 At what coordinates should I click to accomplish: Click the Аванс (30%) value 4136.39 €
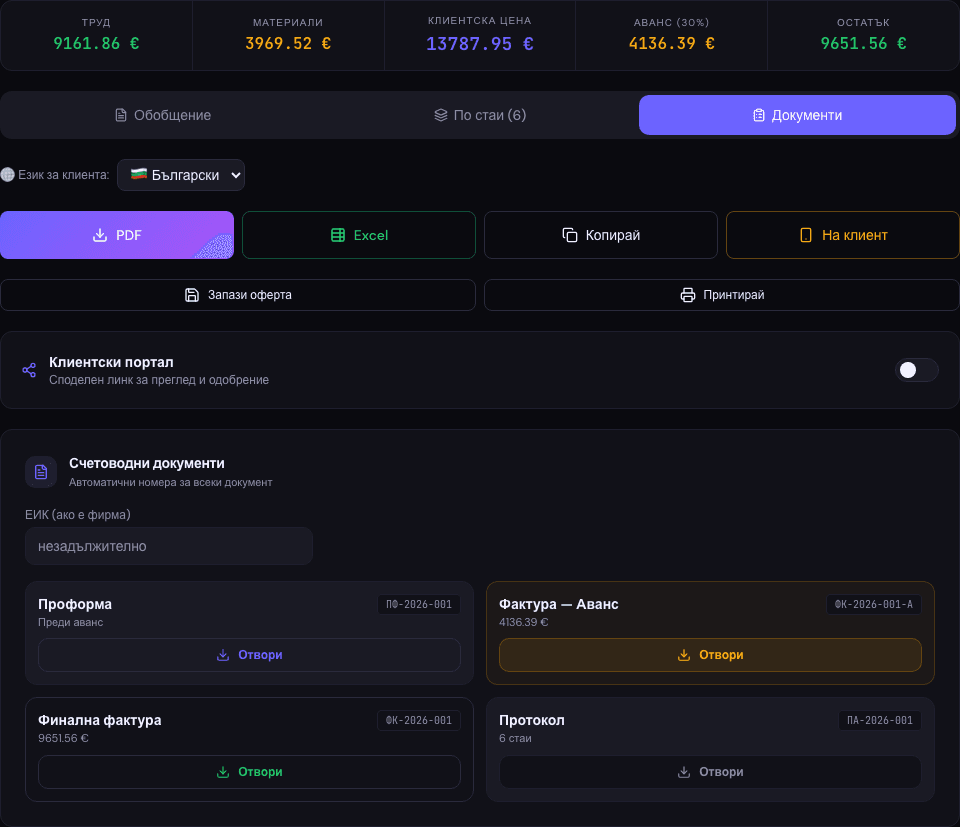pyautogui.click(x=672, y=43)
